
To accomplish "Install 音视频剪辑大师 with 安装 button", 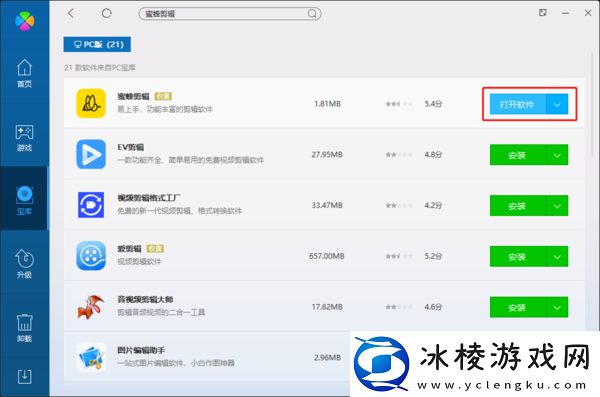I will (x=518, y=307).
